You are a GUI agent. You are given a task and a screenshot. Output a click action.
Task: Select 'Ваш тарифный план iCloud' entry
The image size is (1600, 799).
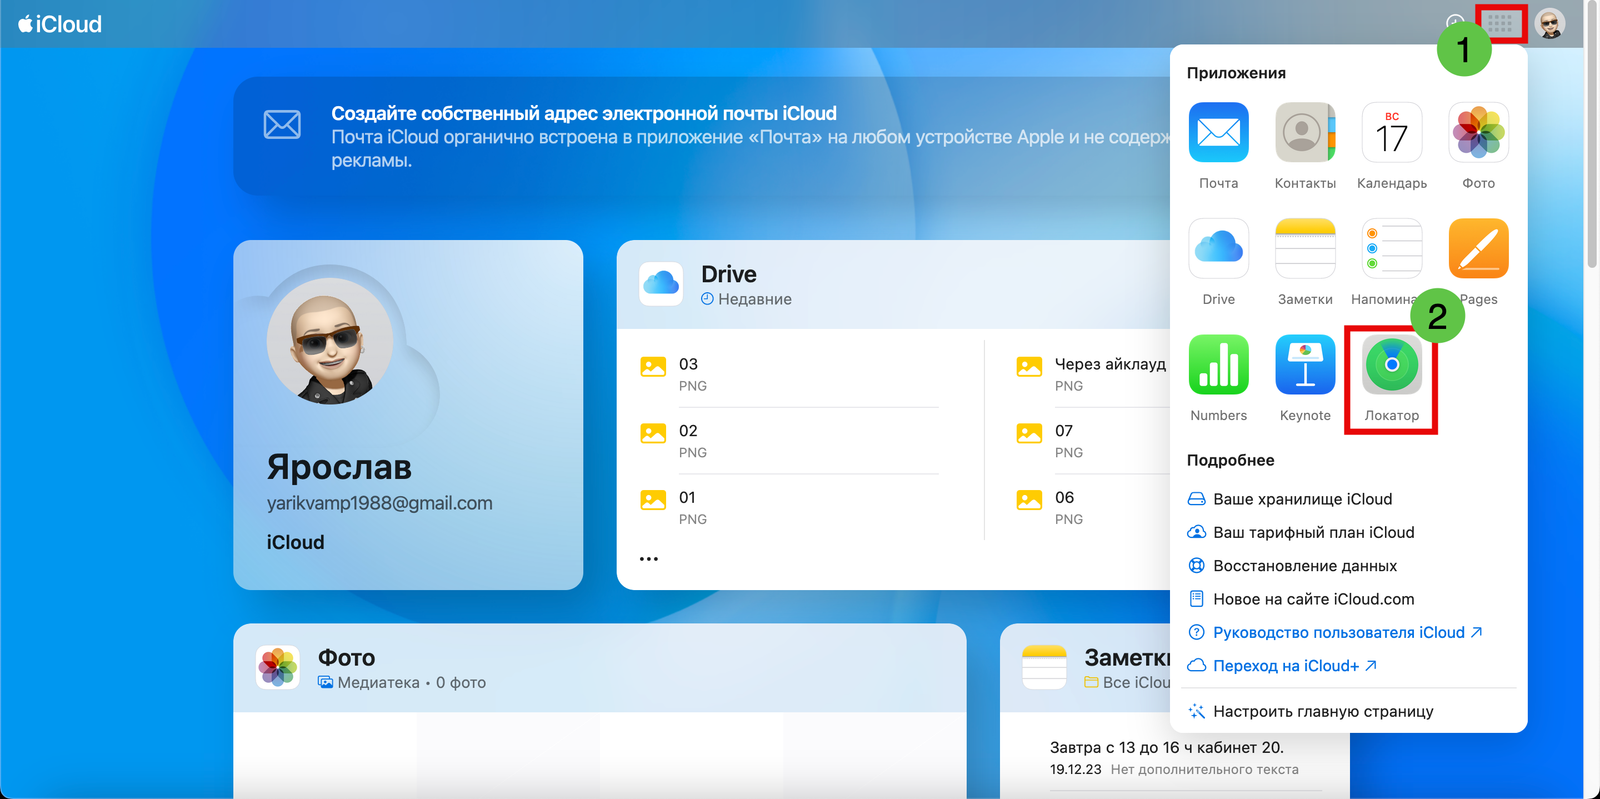(1300, 532)
